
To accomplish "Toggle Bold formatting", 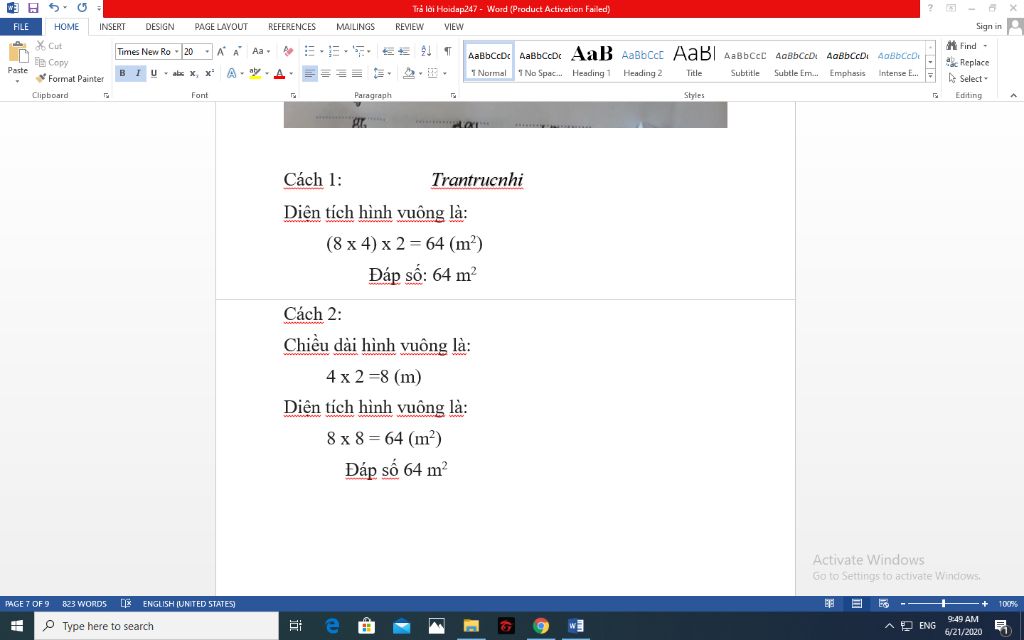I will [x=122, y=73].
